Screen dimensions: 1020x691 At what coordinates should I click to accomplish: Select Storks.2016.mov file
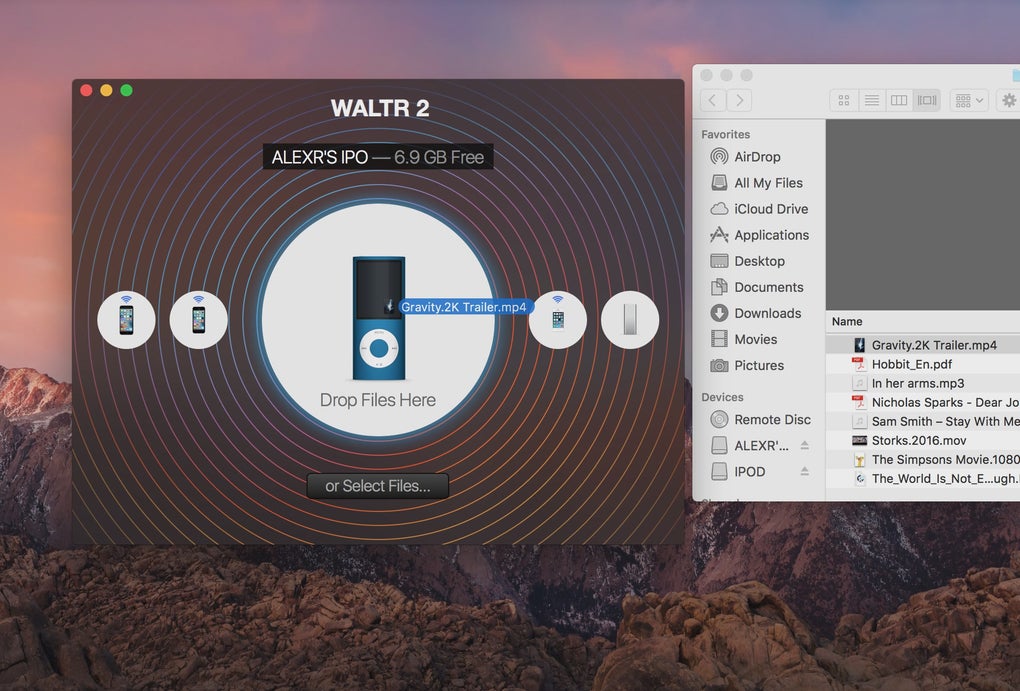[x=923, y=440]
